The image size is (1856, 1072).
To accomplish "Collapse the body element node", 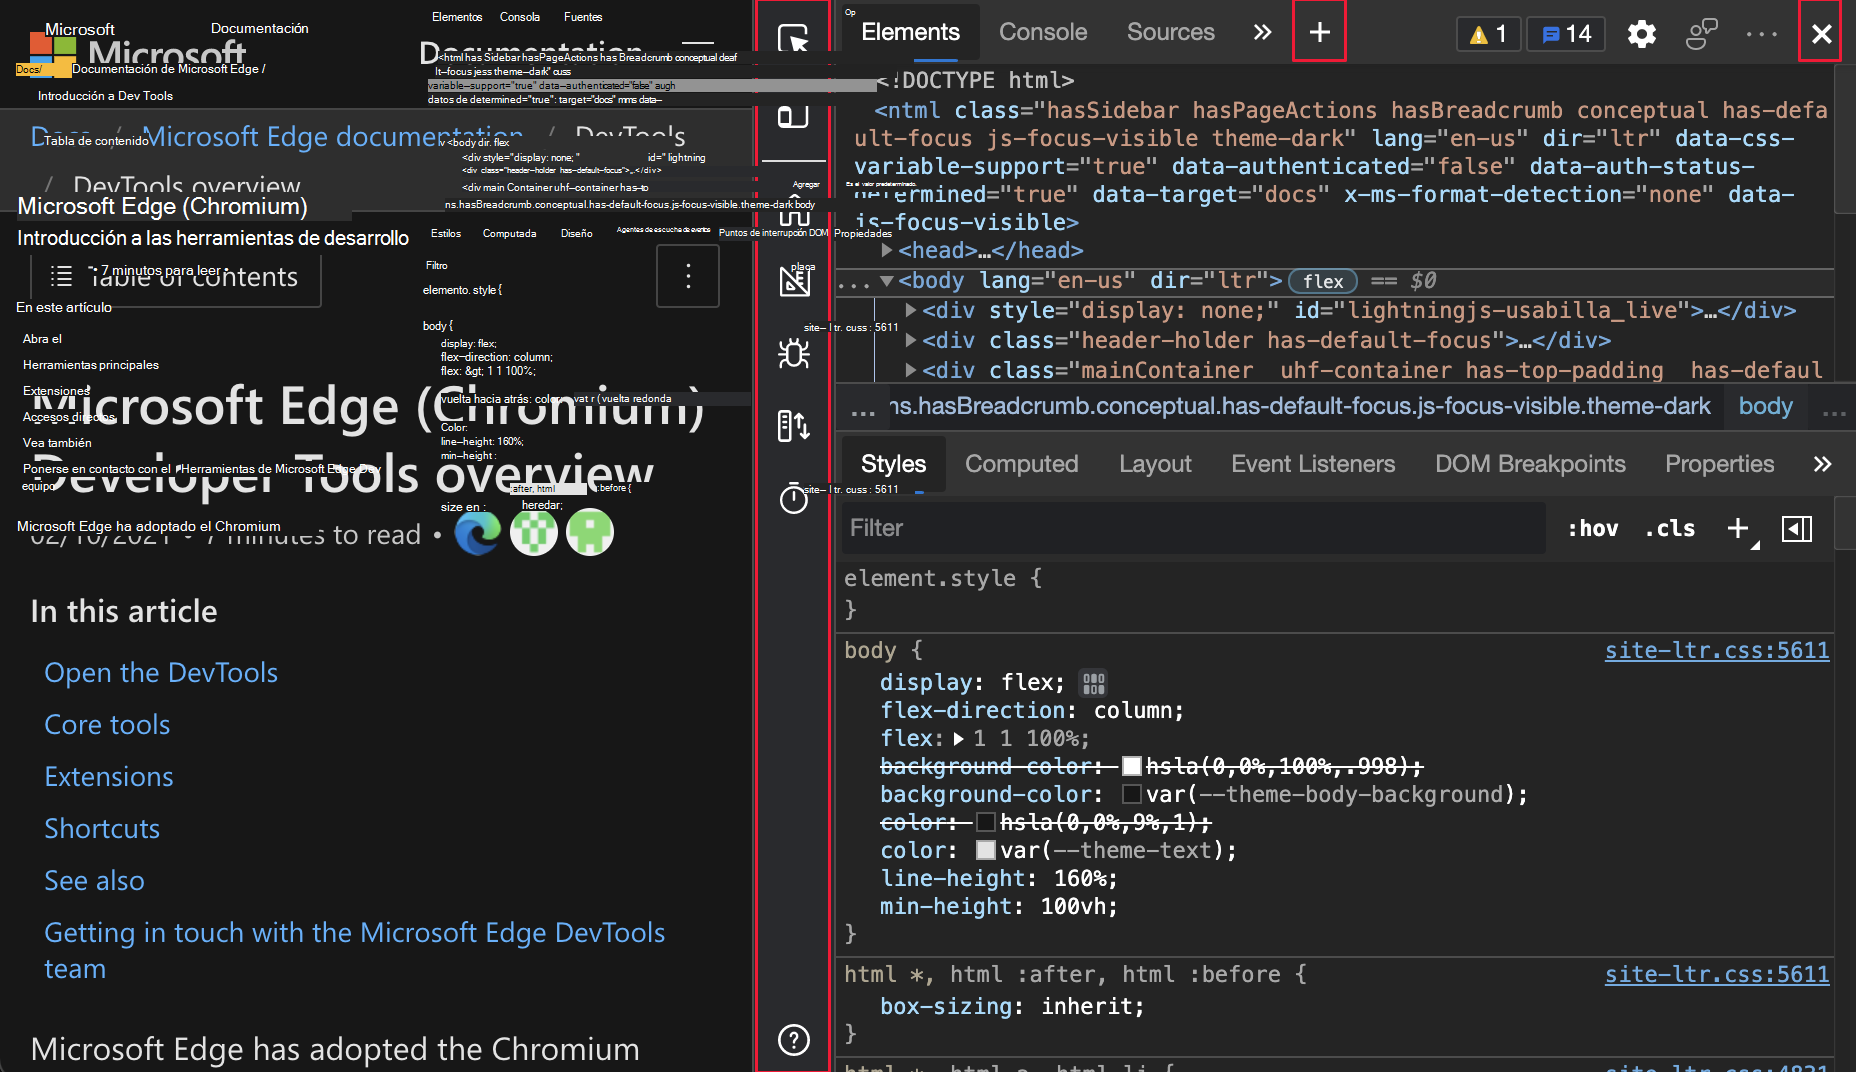I will [886, 281].
